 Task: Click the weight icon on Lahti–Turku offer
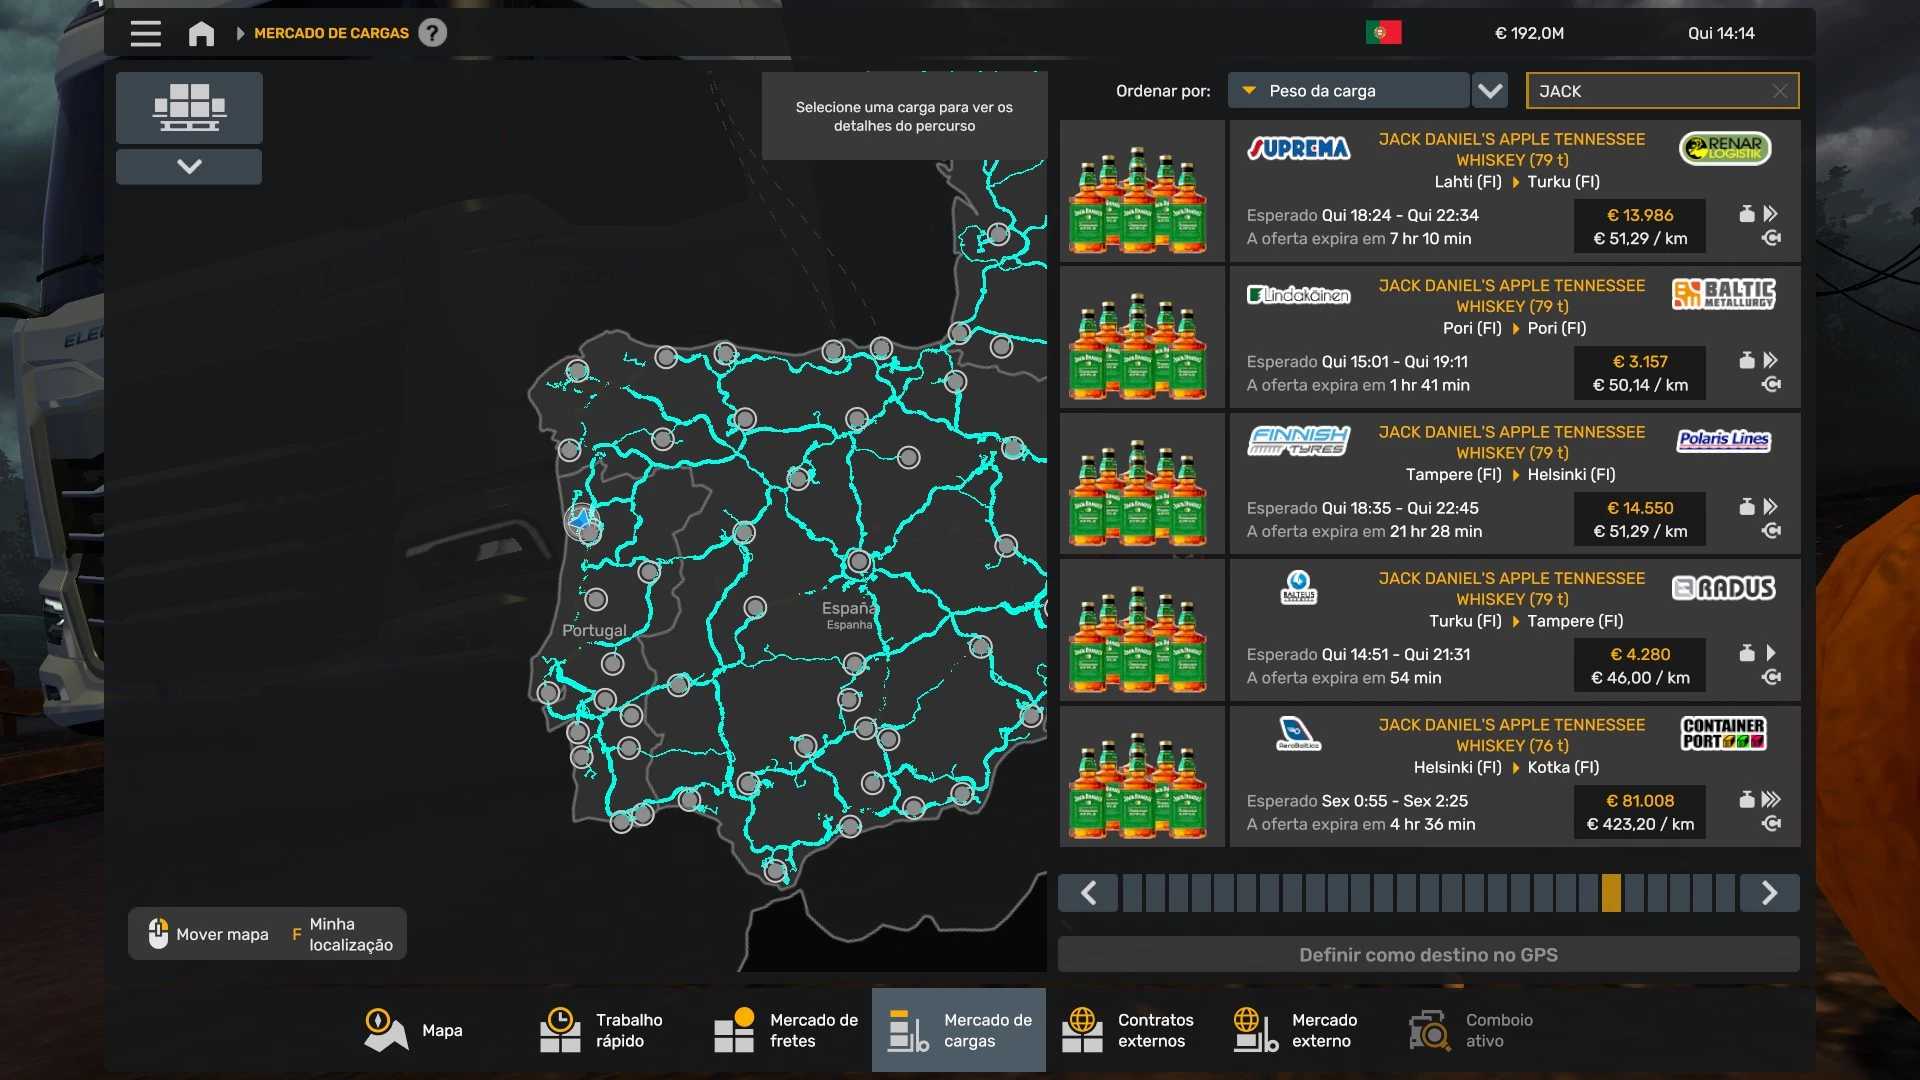(1746, 214)
